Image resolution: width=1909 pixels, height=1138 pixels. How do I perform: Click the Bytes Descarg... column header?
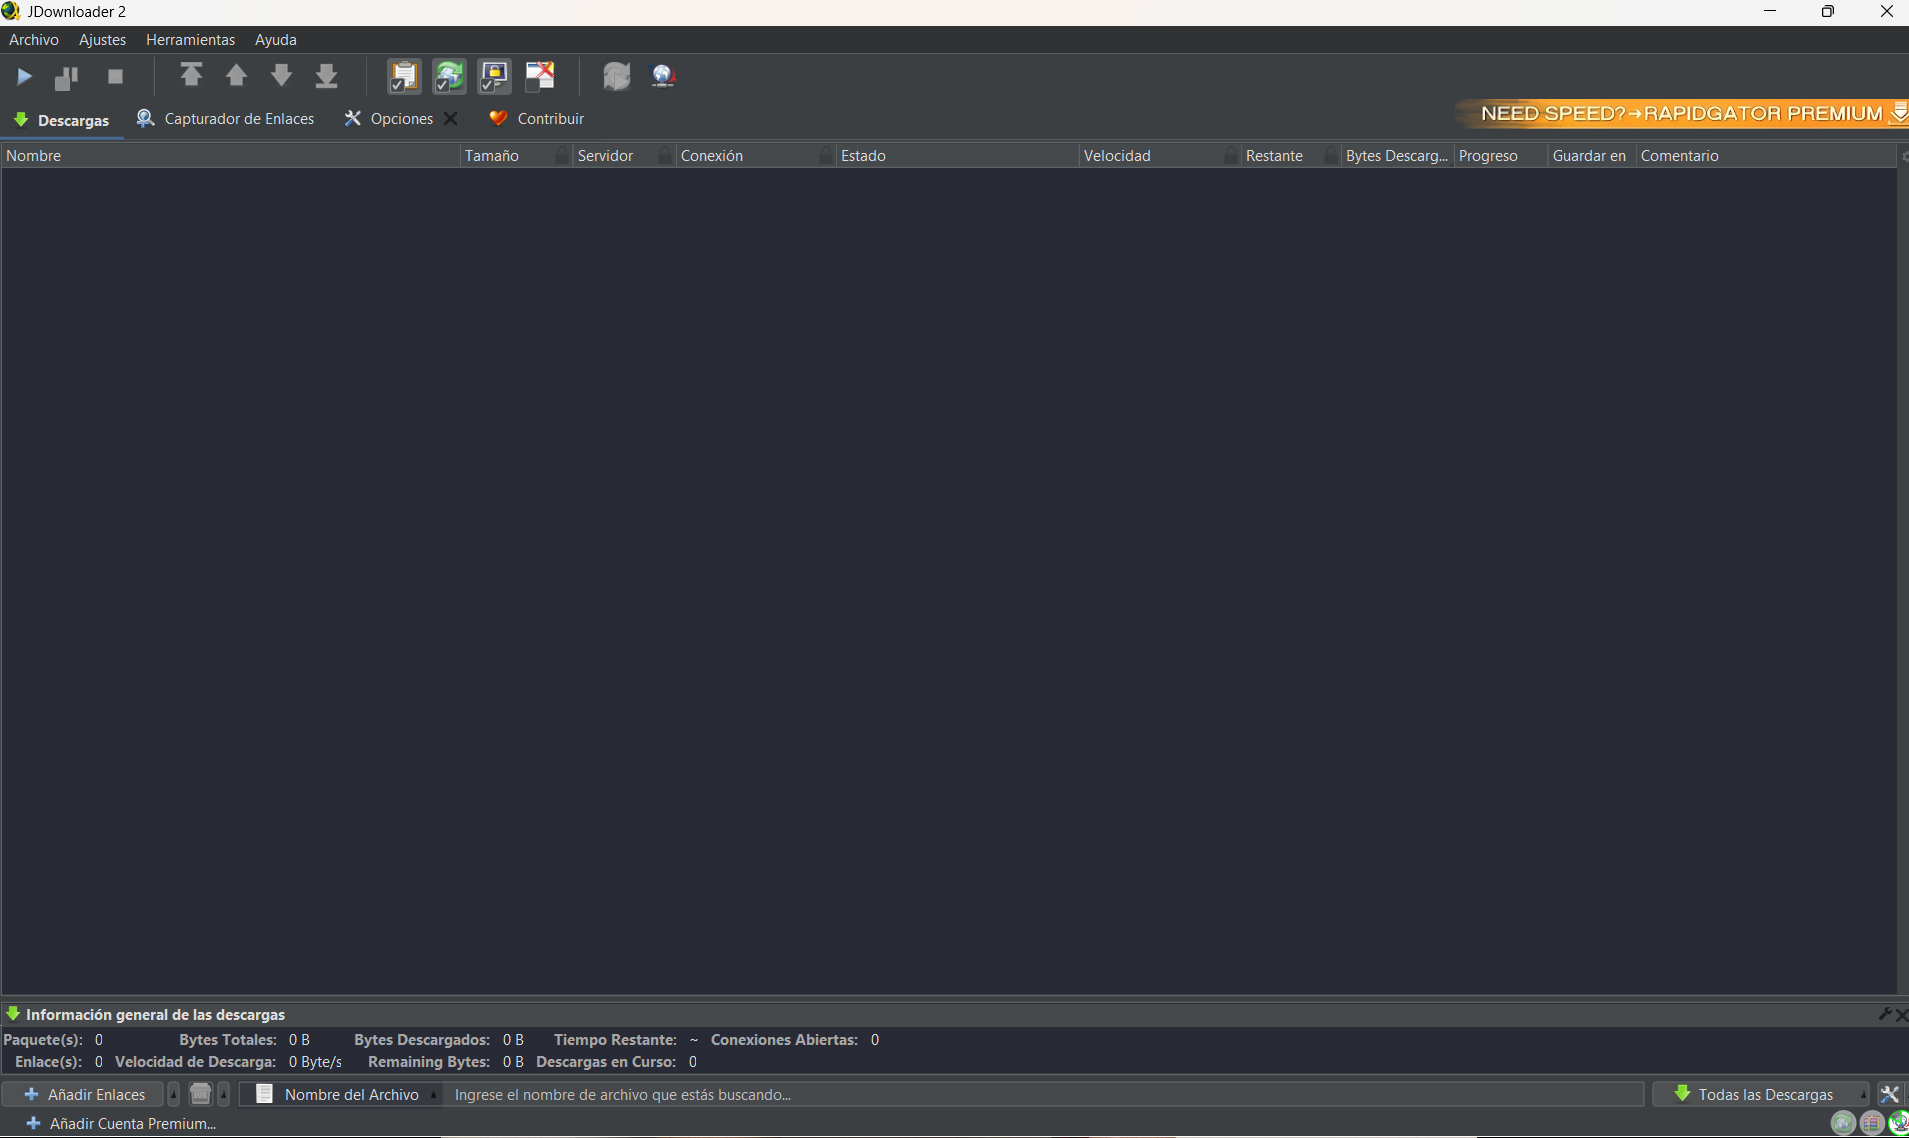click(1397, 156)
